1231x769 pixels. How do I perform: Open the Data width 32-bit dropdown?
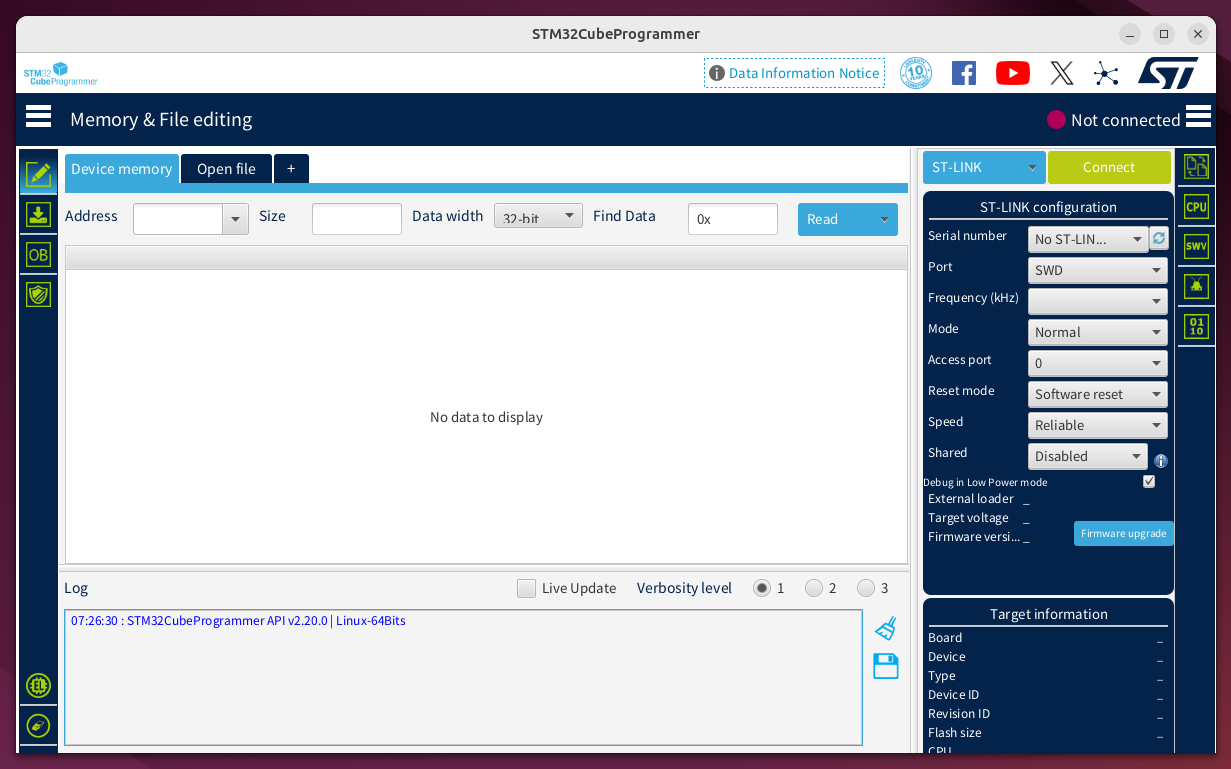click(538, 215)
